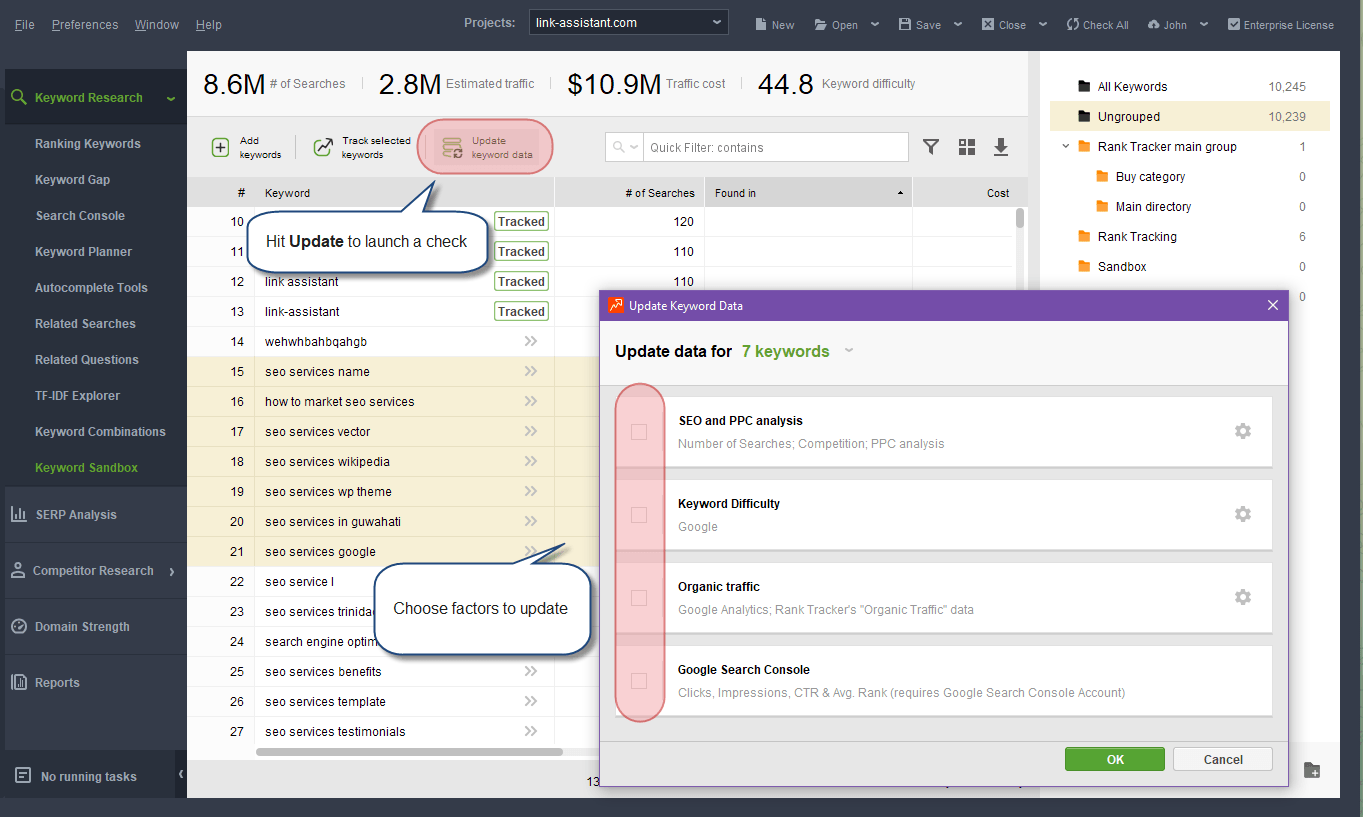Tick the Google Search Console checkbox
This screenshot has width=1363, height=817.
[x=639, y=681]
